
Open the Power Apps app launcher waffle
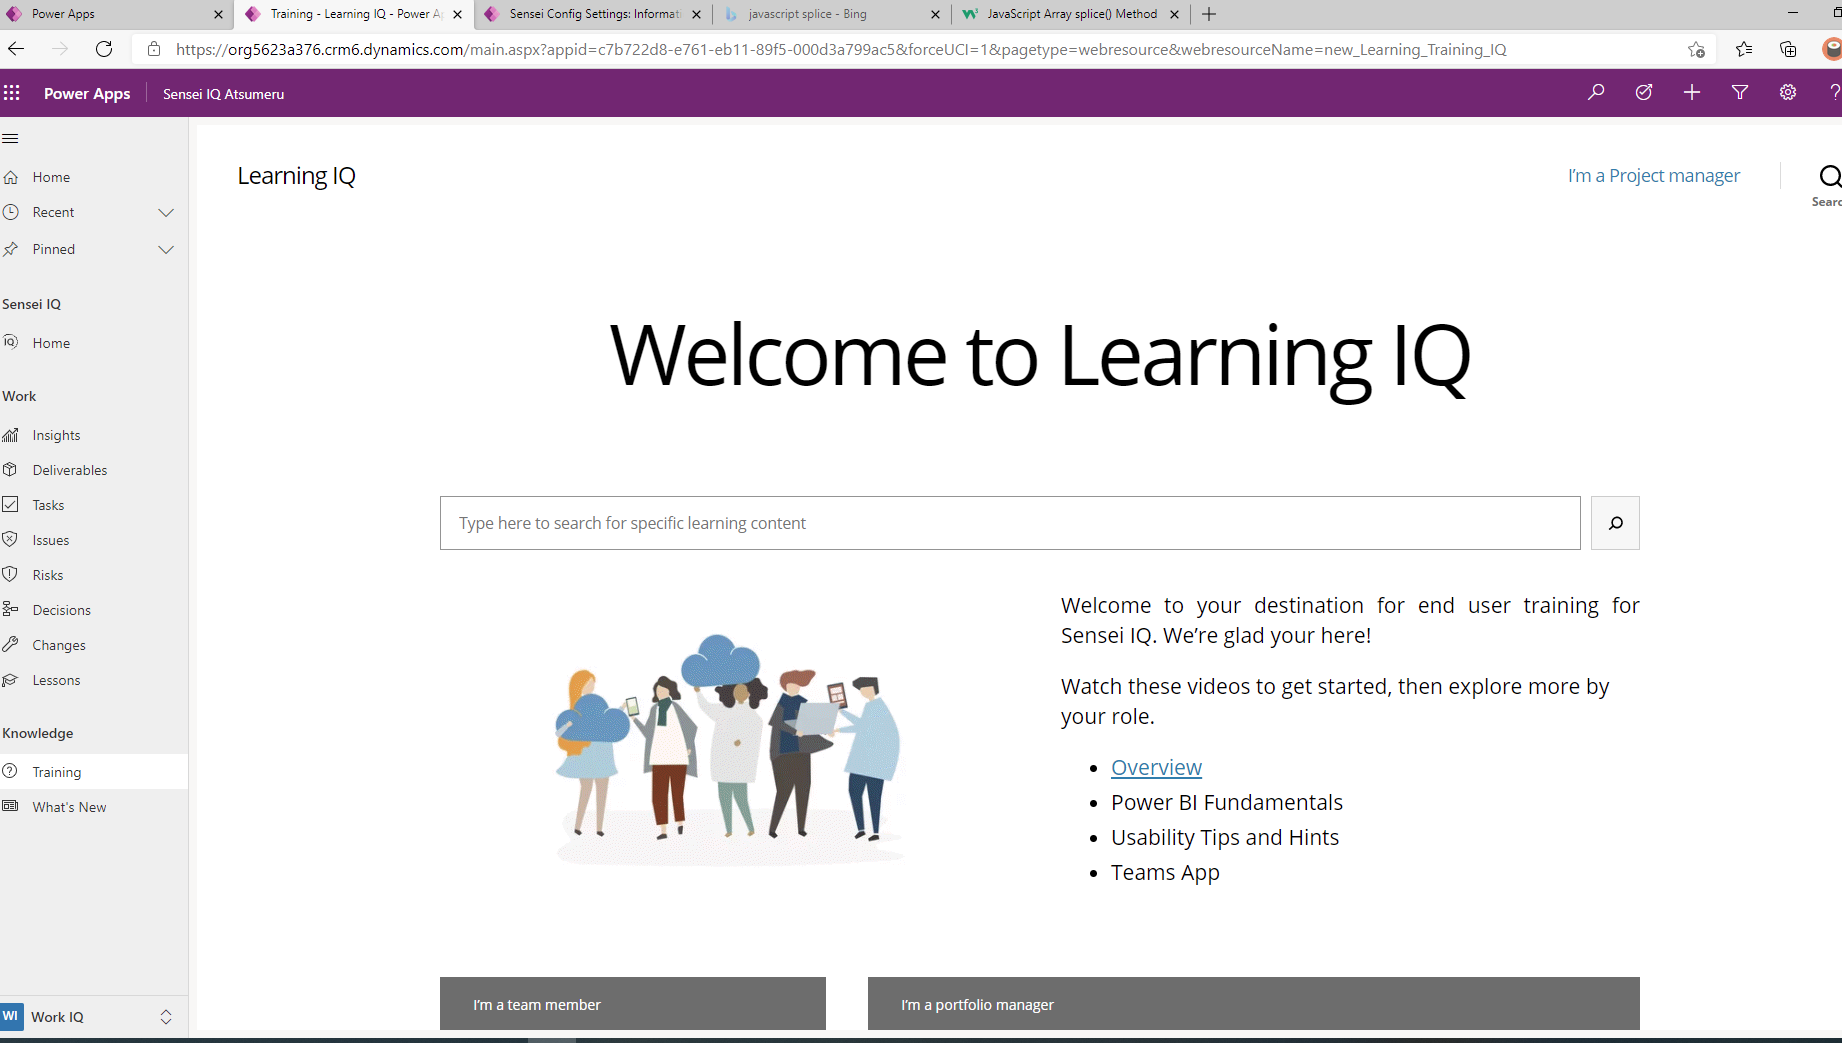click(12, 93)
